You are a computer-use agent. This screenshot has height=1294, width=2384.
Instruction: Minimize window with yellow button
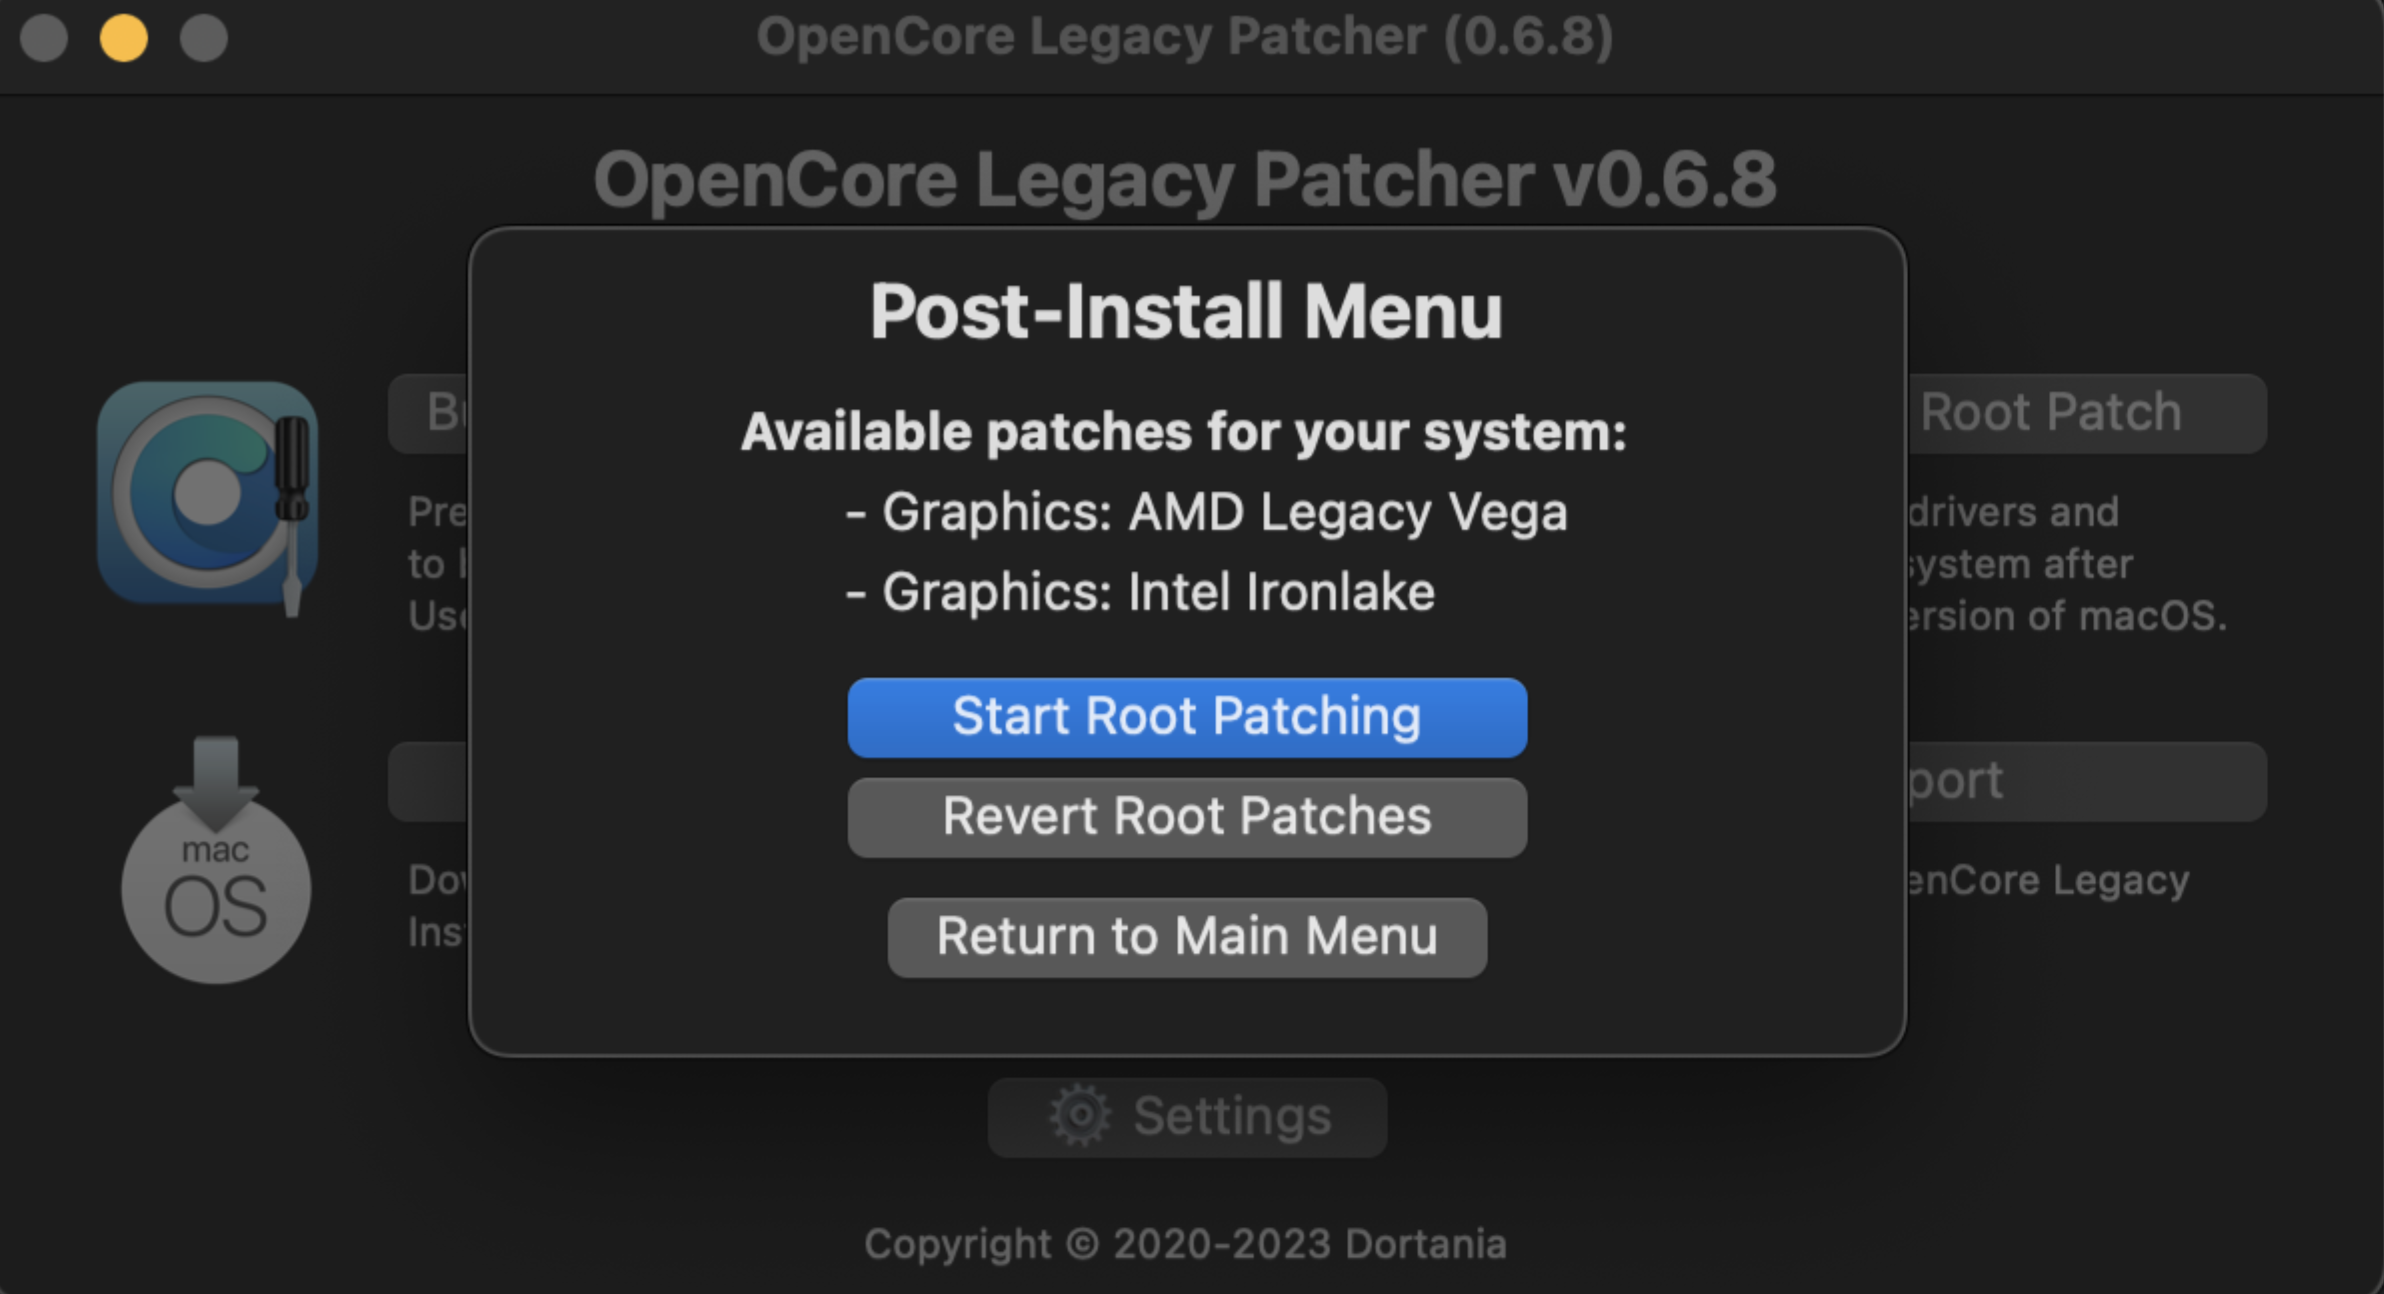click(x=124, y=38)
